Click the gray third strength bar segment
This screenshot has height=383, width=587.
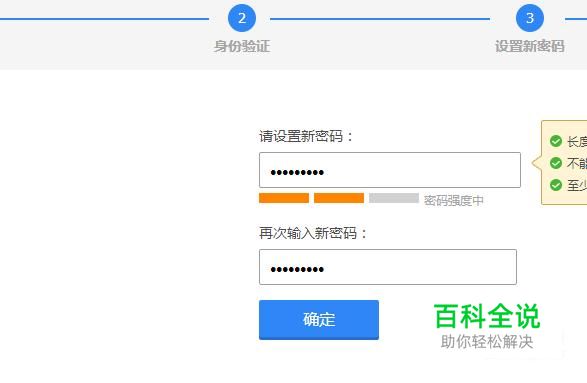394,198
